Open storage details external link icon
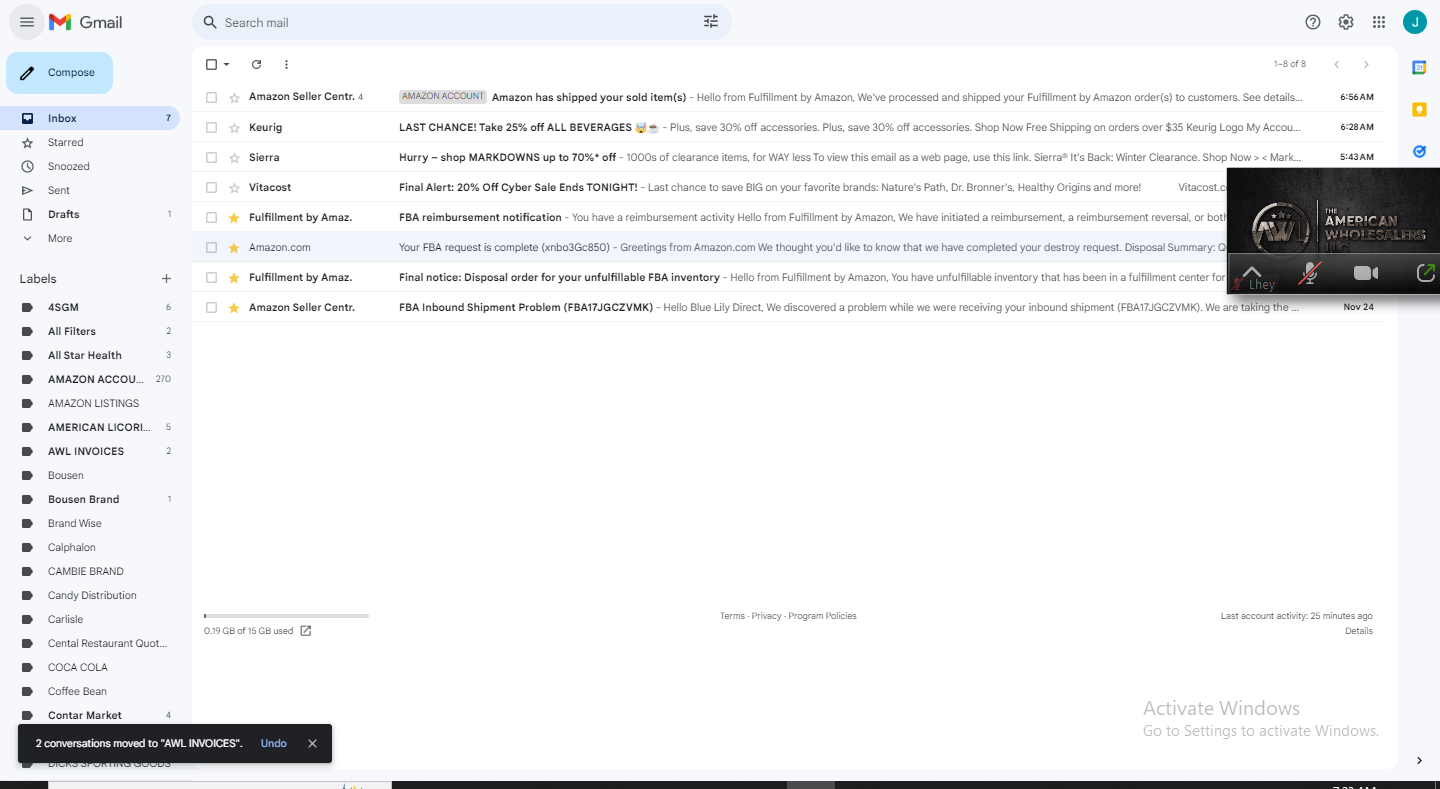The image size is (1440, 789). coord(306,631)
